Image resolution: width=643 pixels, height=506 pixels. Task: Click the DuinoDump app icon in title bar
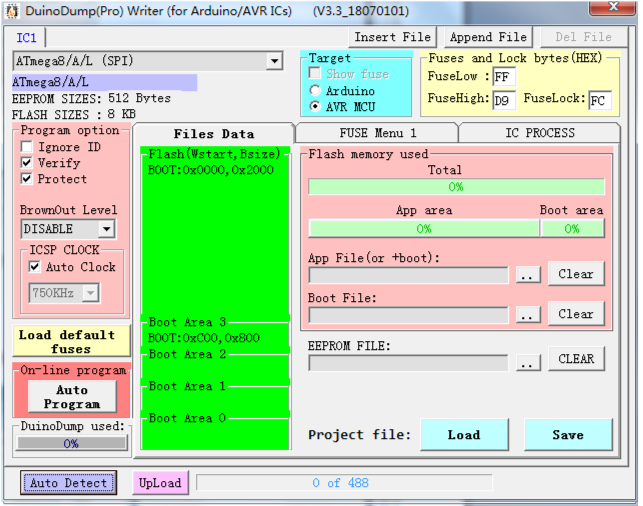coord(12,11)
